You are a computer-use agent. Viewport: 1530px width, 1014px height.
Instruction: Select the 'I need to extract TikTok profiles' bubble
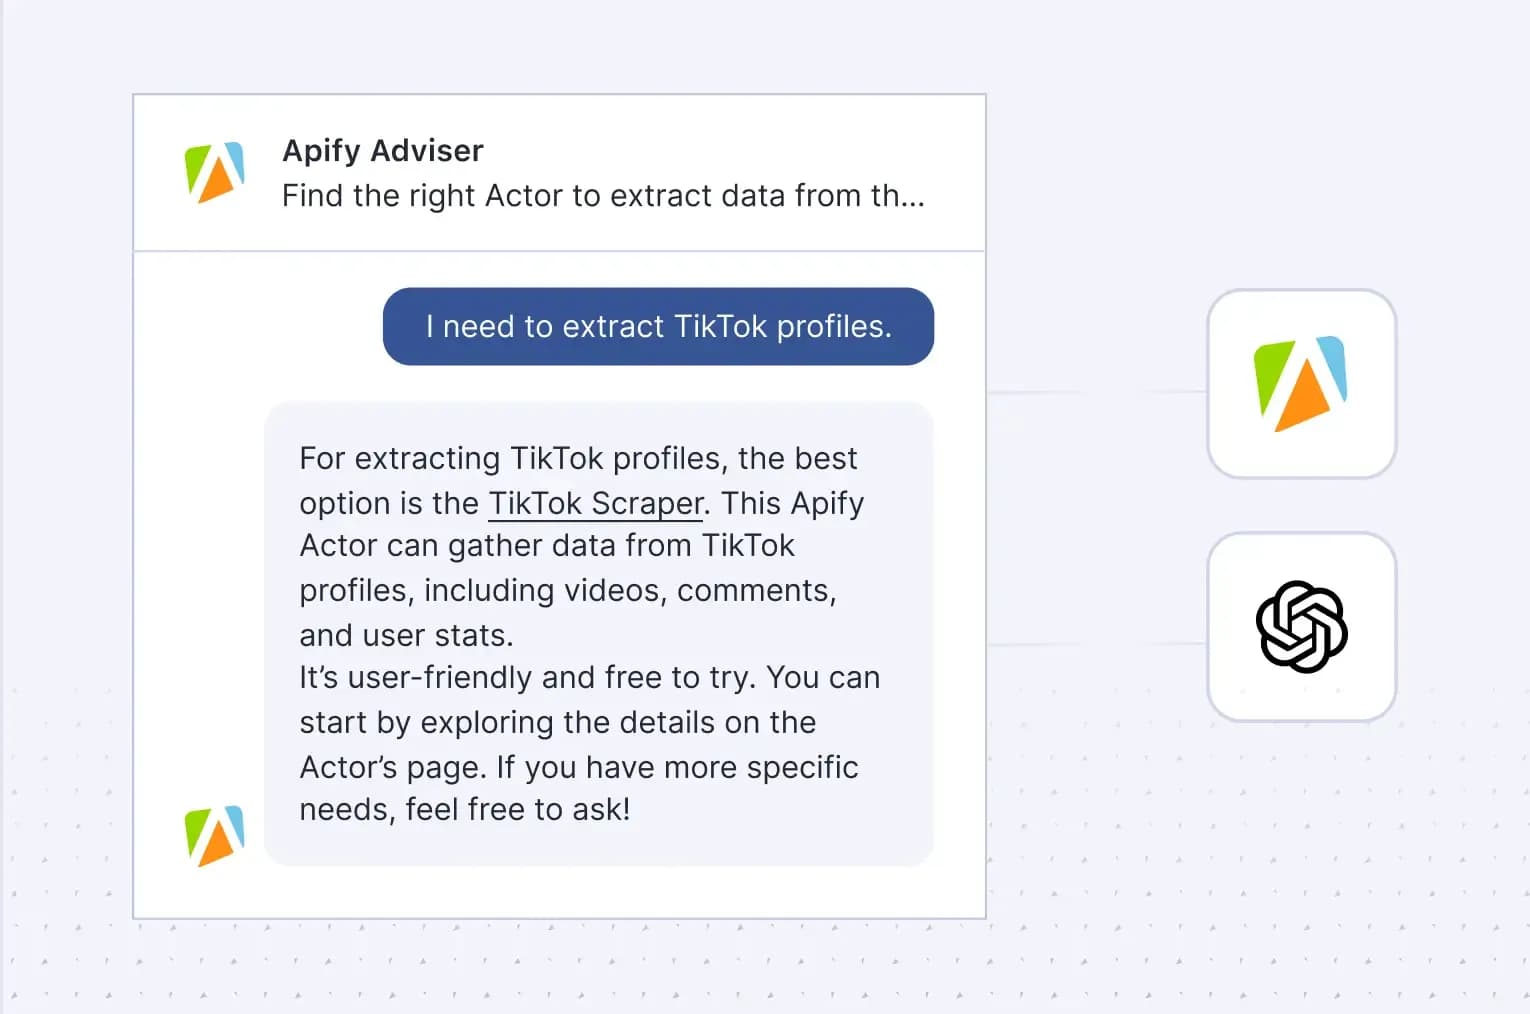658,326
